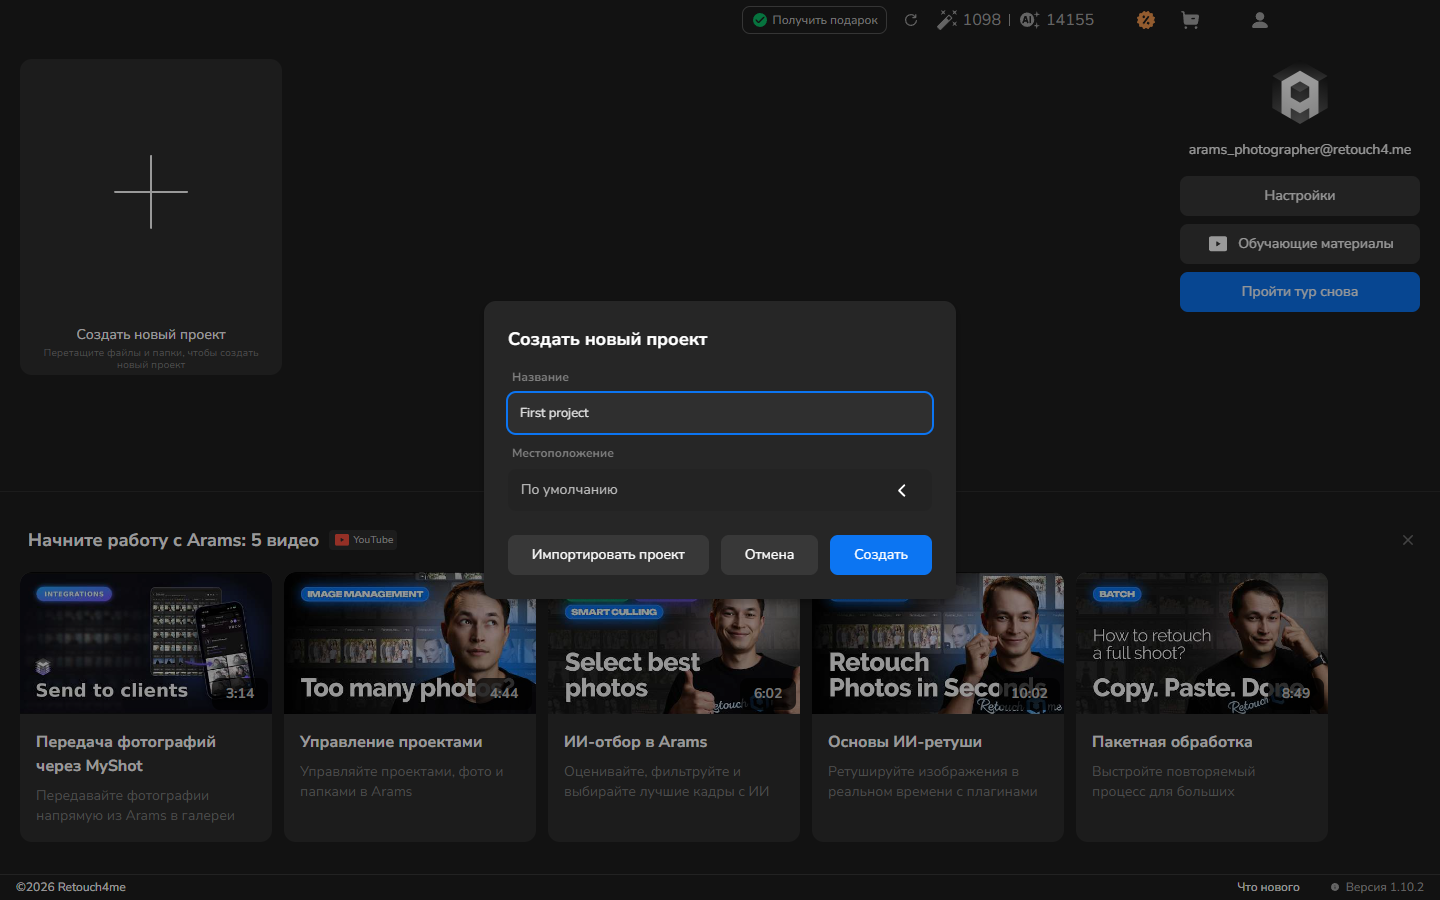Click the Управление проектами title
Screen dimensions: 1440x900
391,742
